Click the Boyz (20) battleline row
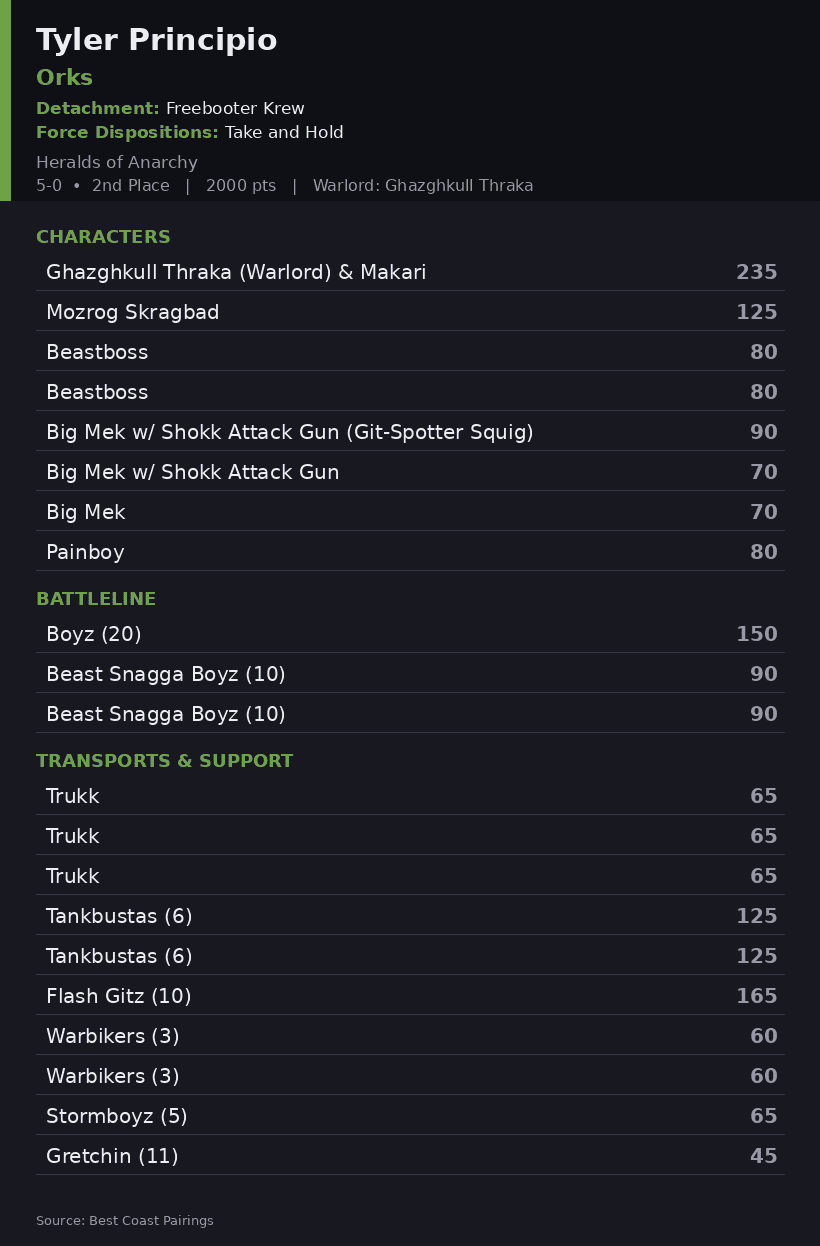The image size is (820, 1246). click(410, 633)
